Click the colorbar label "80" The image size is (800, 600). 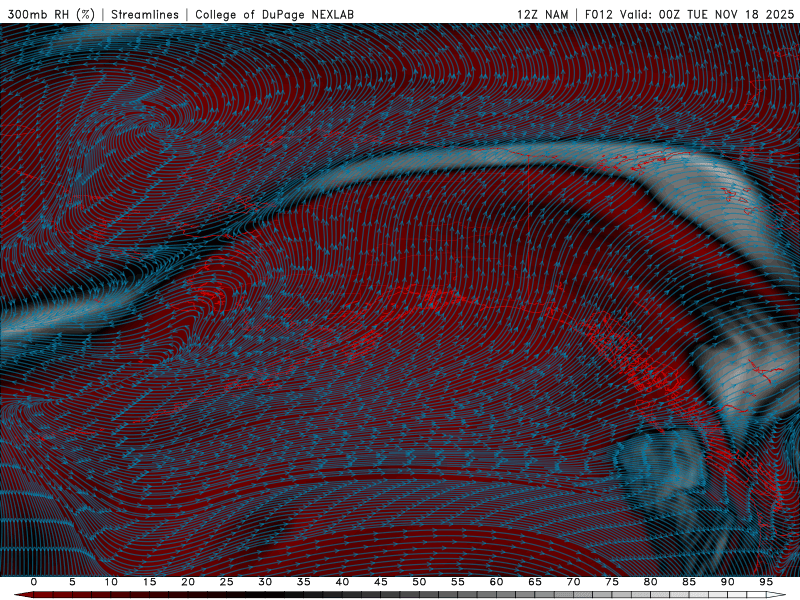point(650,582)
